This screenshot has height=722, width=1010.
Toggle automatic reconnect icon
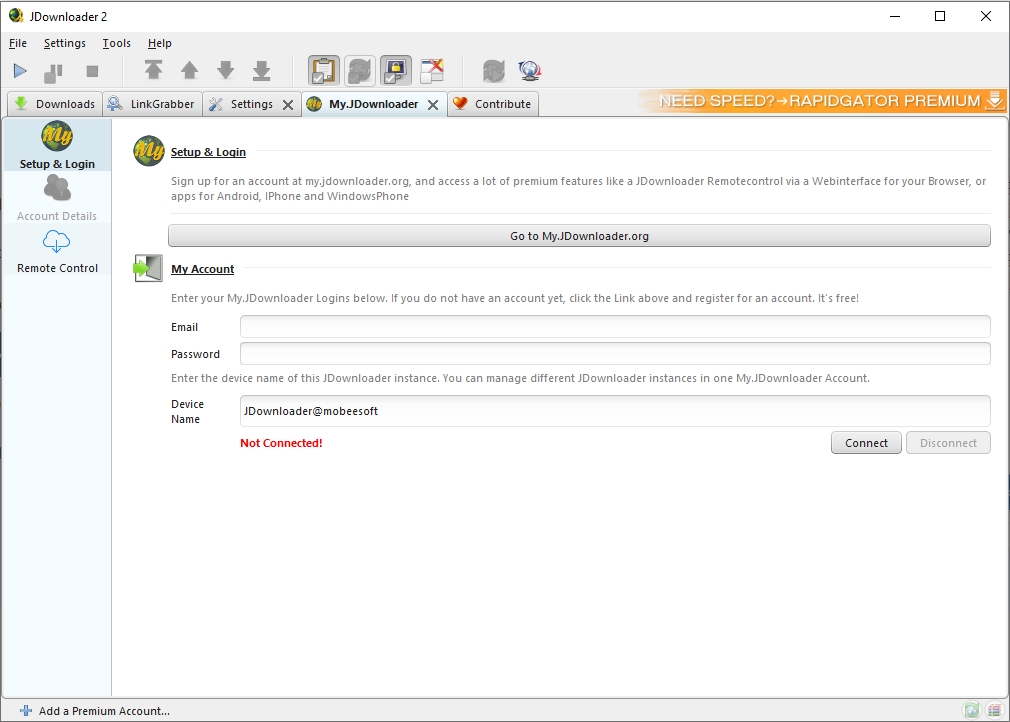(360, 71)
